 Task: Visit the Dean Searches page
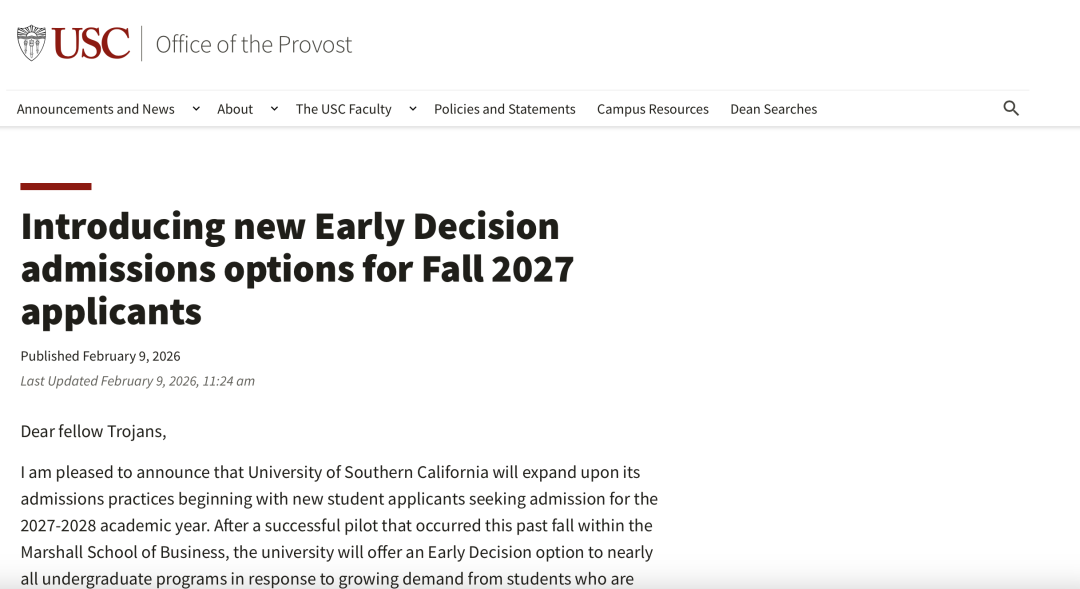point(773,109)
